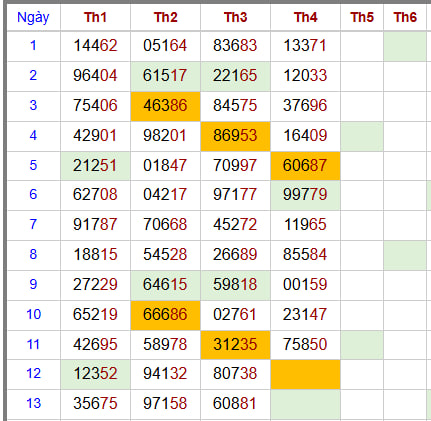Click the Th4 column header

pyautogui.click(x=305, y=17)
